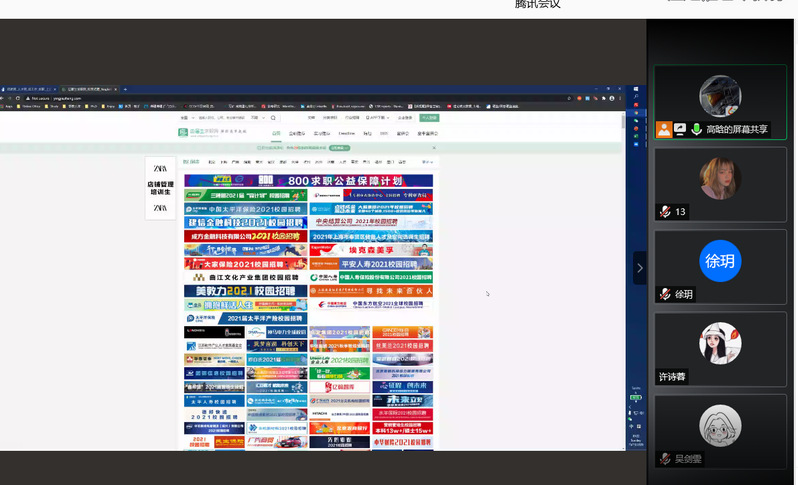798x485 pixels.
Task: Open 中华财险2021校园招聘 banner
Action: (x=403, y=442)
